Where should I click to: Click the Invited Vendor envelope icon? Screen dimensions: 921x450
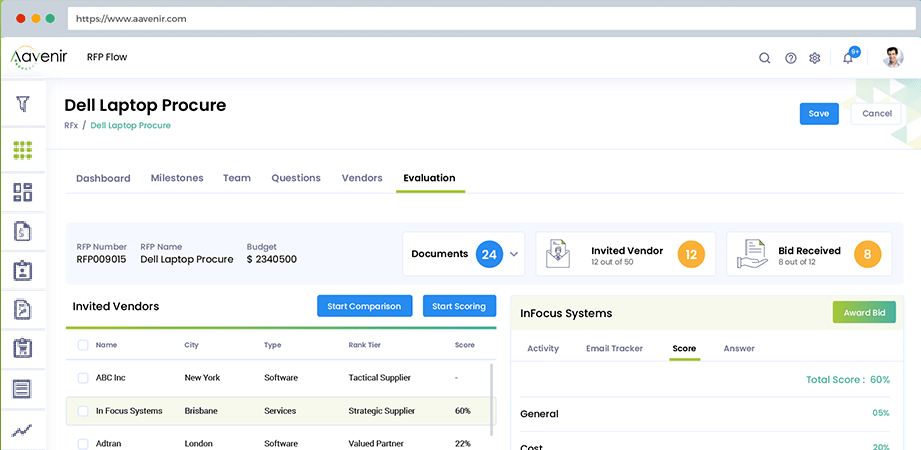(x=558, y=254)
